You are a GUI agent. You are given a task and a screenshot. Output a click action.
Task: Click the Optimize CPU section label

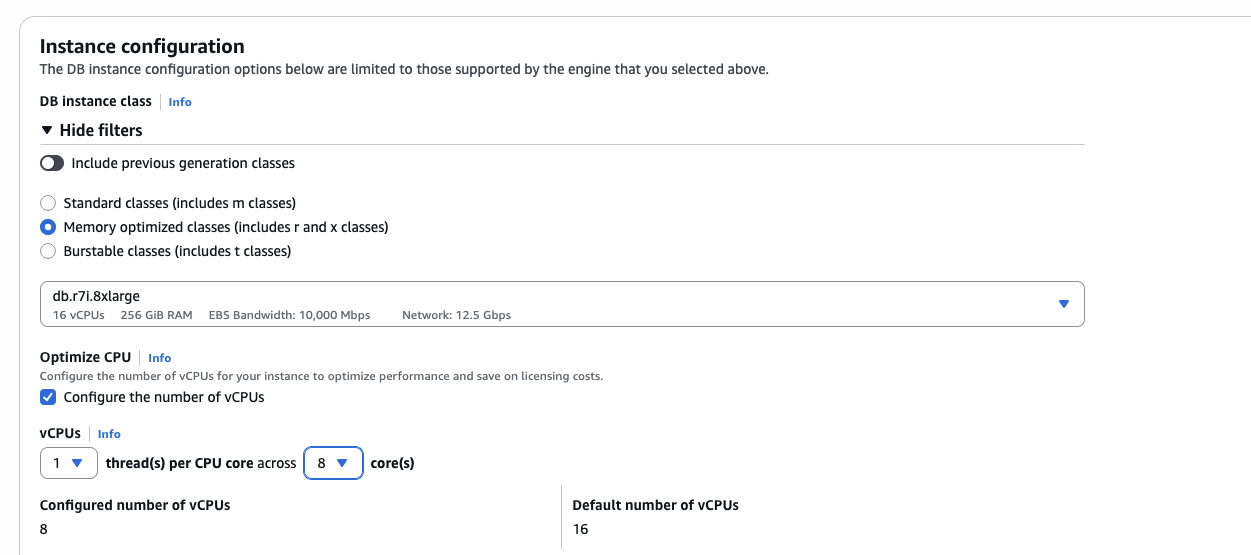click(85, 357)
